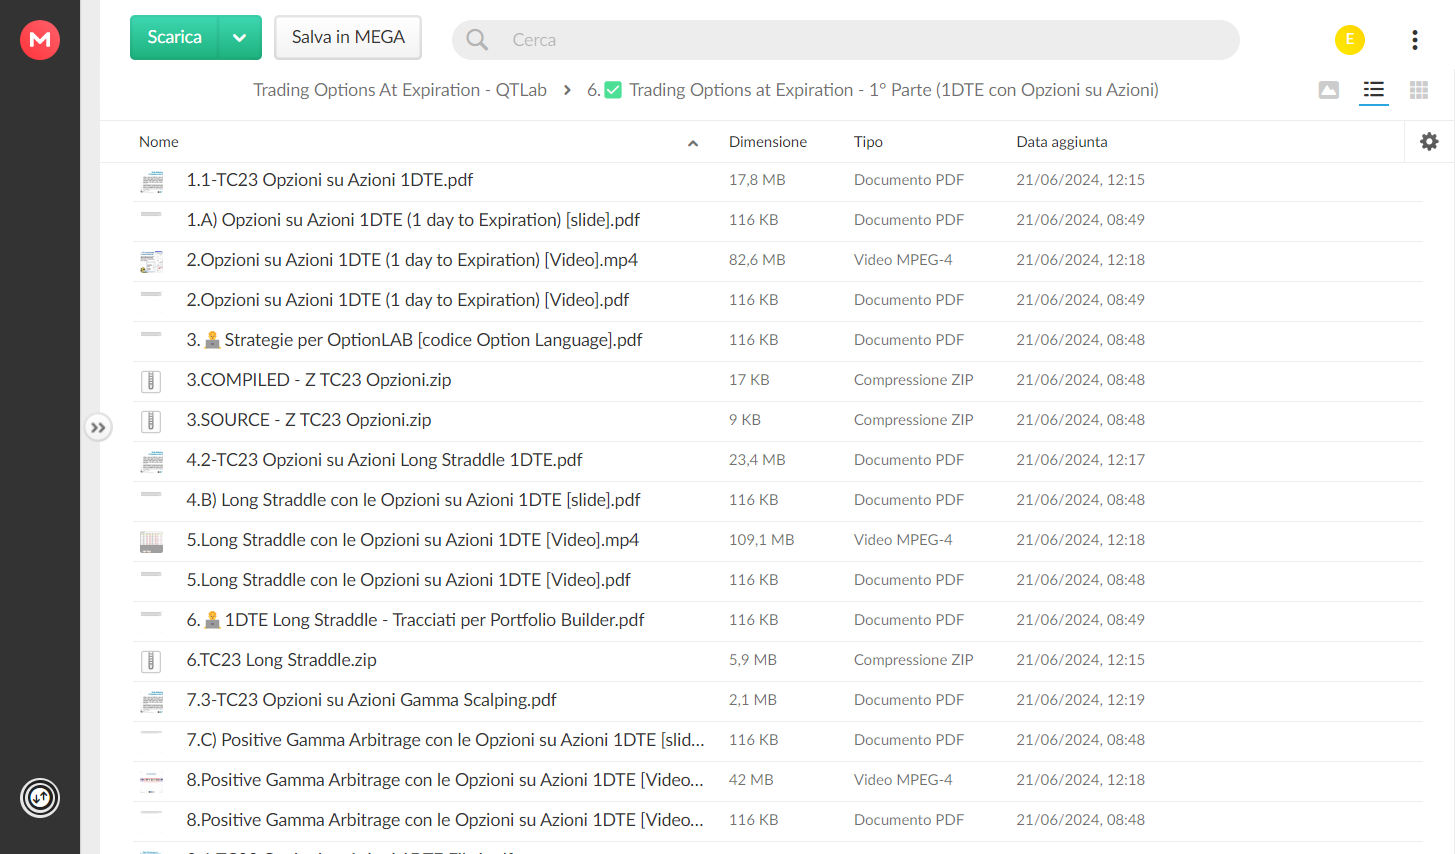Switch to grid thumbnail view icon
The image size is (1455, 854).
tap(1419, 90)
